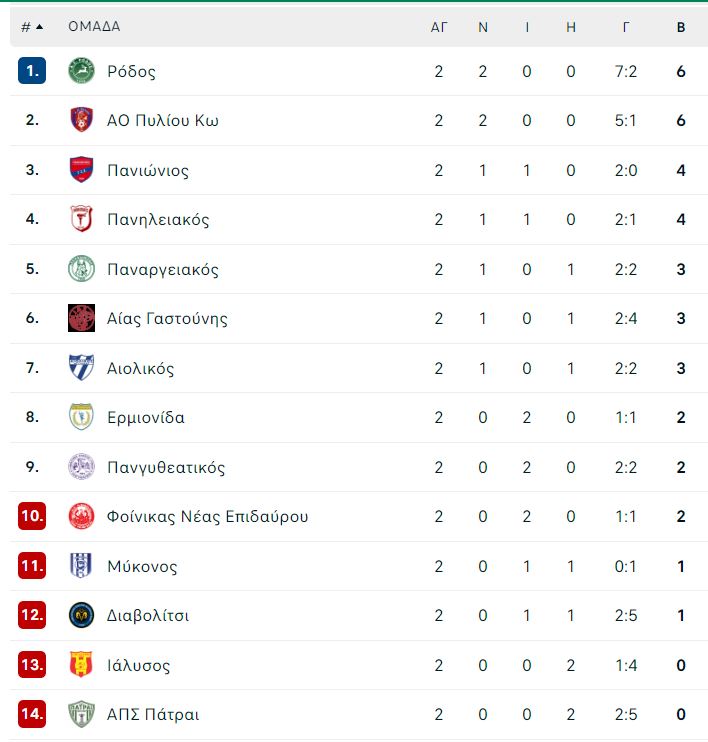Open Πανιώνιος via its red-blue crest
This screenshot has height=742, width=708.
81,169
